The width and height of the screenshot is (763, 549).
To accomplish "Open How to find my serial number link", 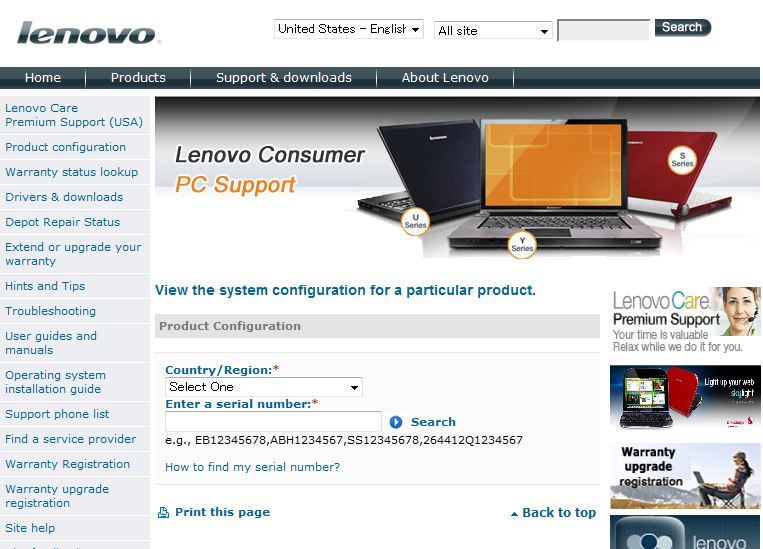I will pyautogui.click(x=253, y=467).
